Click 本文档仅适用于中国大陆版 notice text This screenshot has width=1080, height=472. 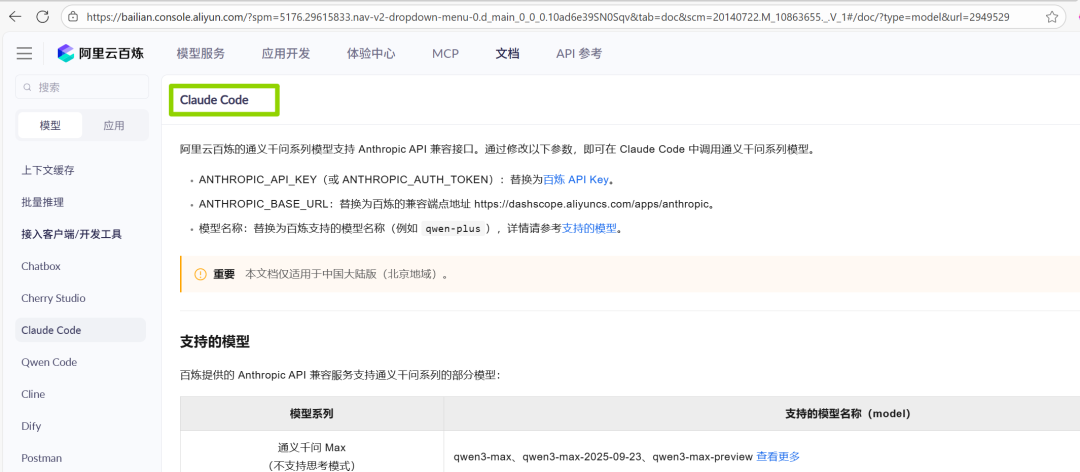coord(348,274)
